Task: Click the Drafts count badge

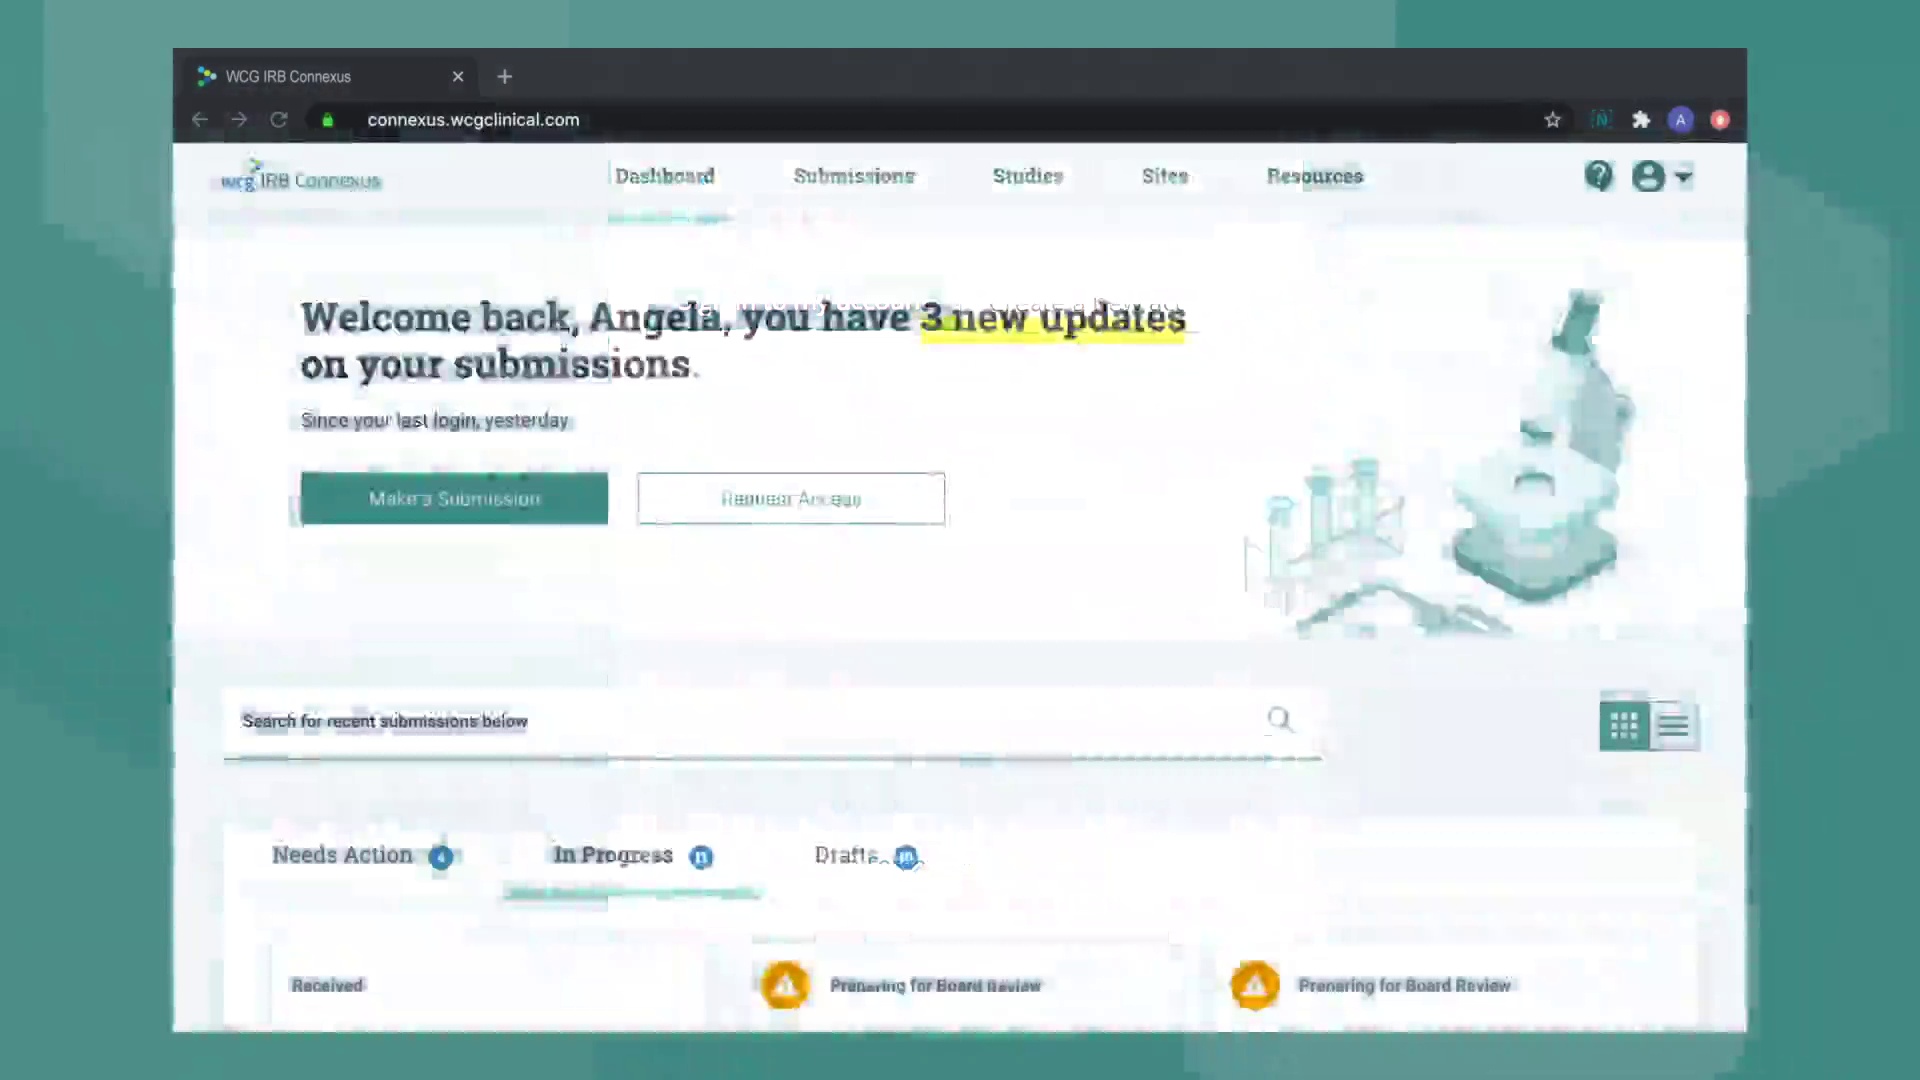Action: pyautogui.click(x=906, y=857)
